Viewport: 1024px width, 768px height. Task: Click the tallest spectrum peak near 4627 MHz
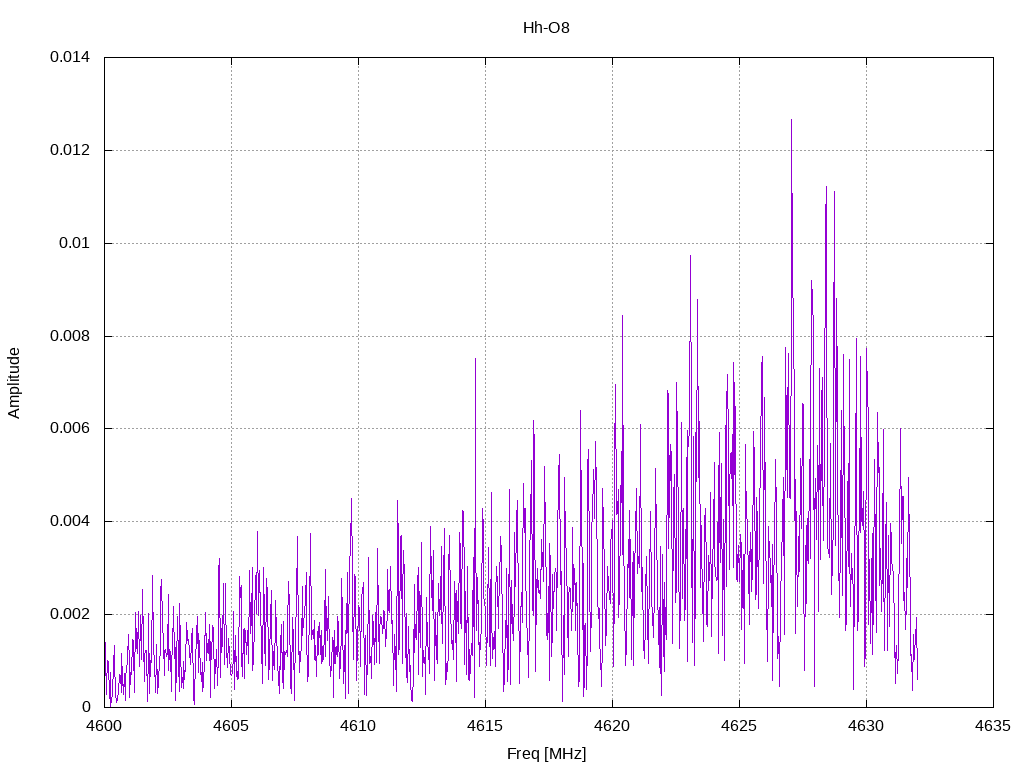(x=792, y=120)
